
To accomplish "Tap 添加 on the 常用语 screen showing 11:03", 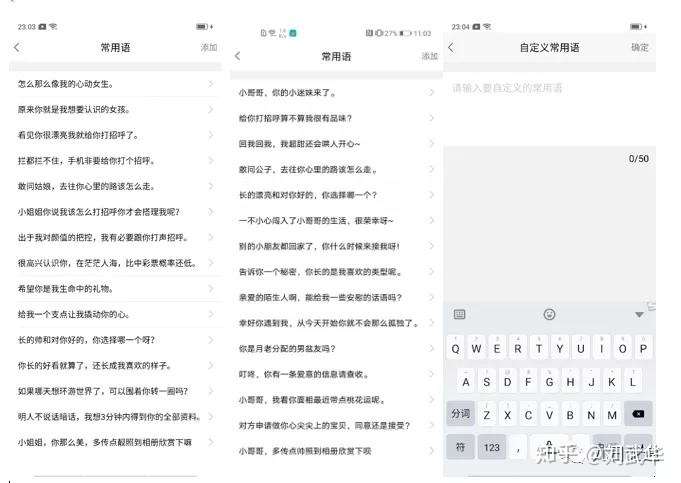I will tap(430, 56).
